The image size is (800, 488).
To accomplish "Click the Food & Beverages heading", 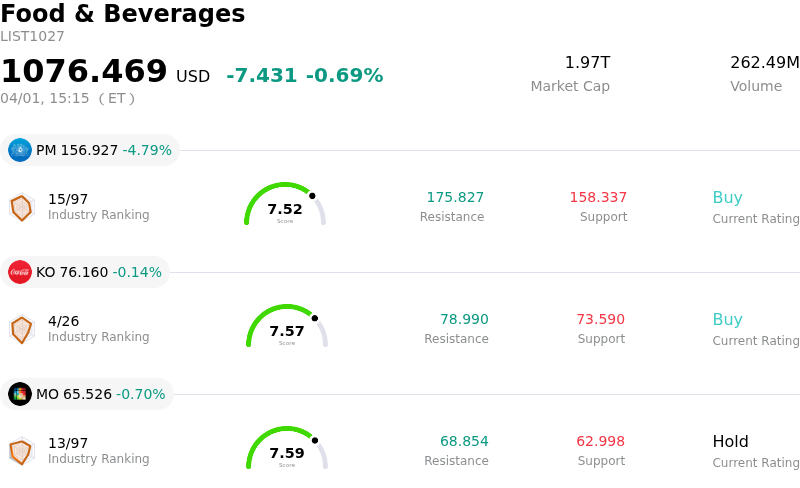I will [122, 14].
